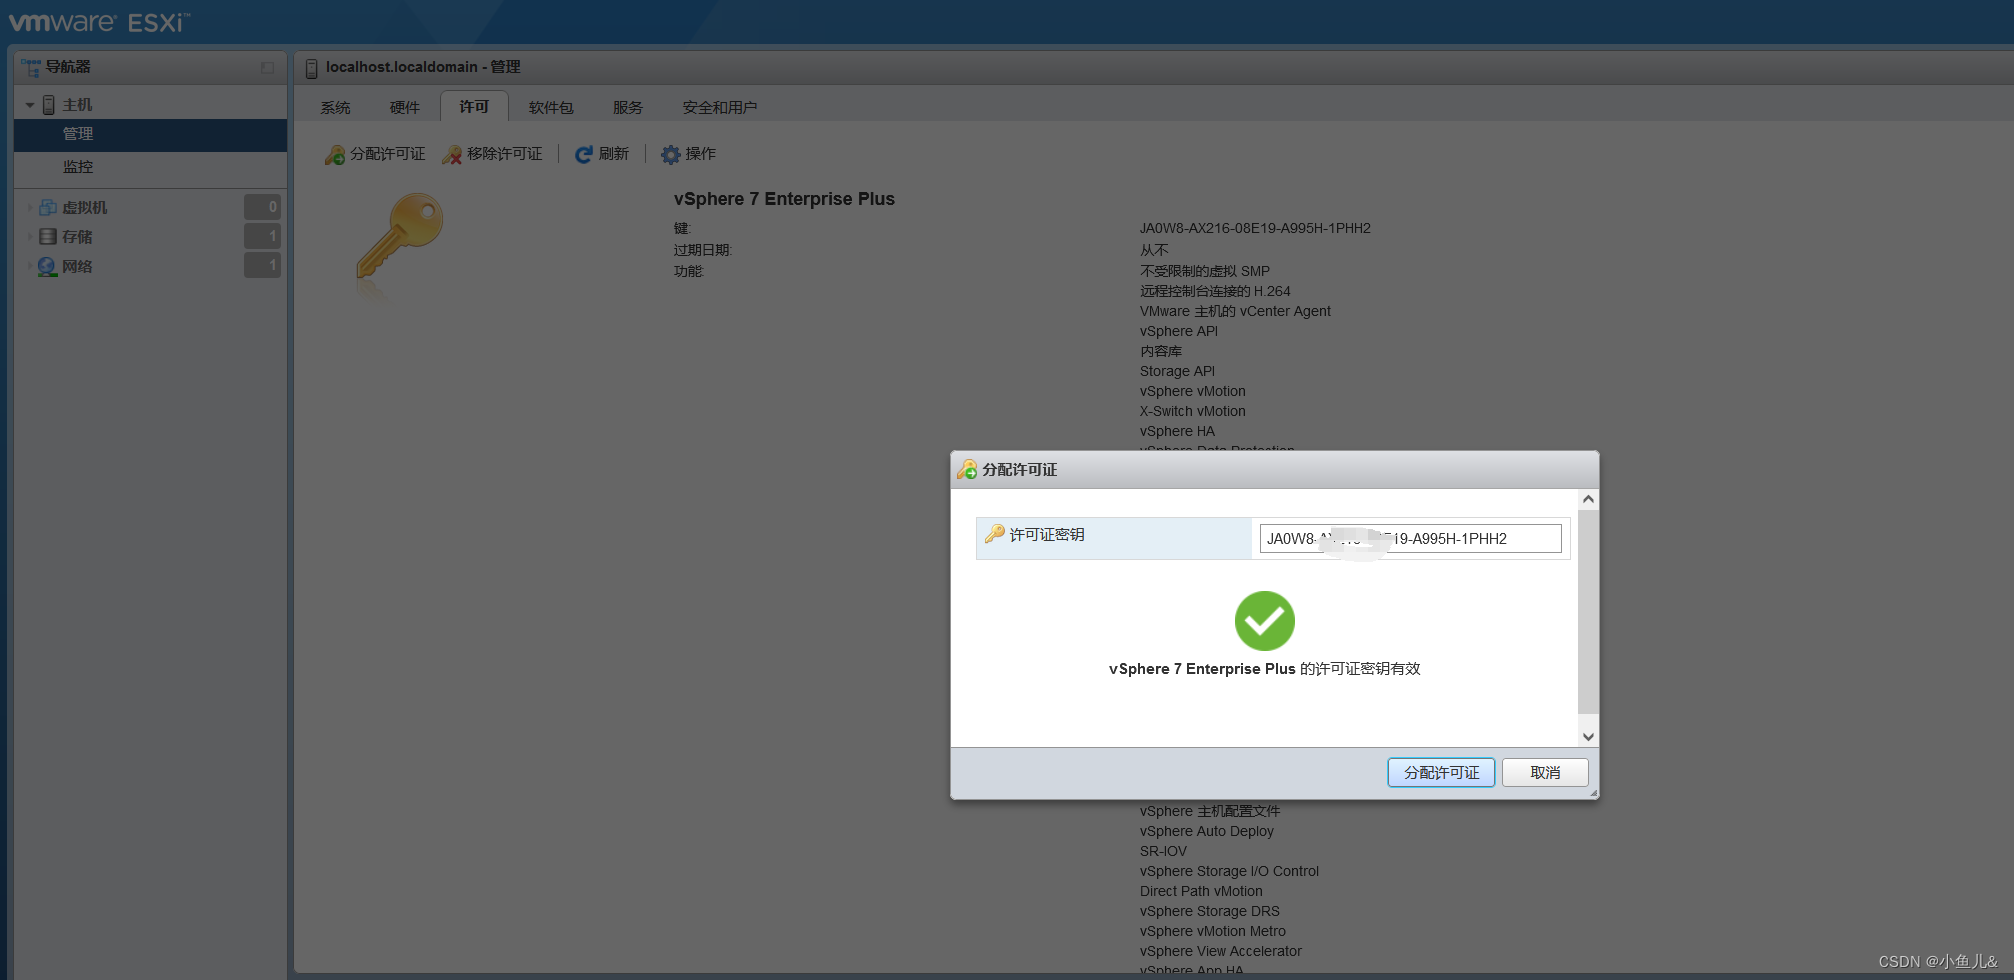Click the vSphere Auto Deploy feature text
Screen dimensions: 2014x980
click(1206, 831)
